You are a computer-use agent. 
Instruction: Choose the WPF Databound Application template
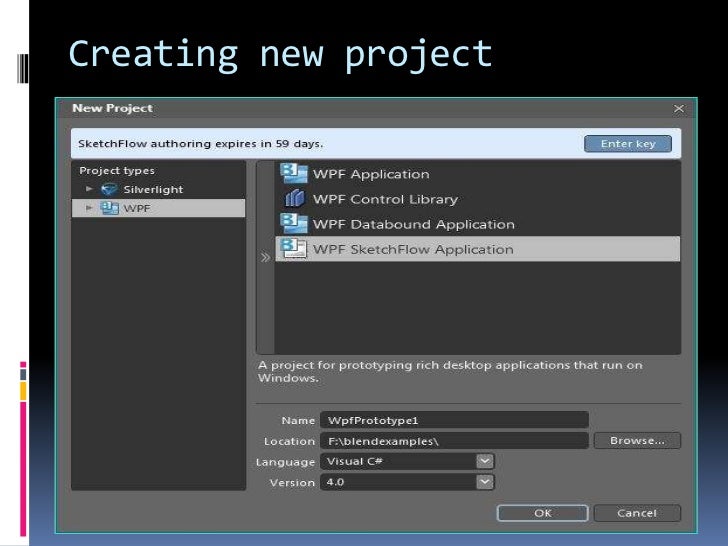[x=478, y=224]
